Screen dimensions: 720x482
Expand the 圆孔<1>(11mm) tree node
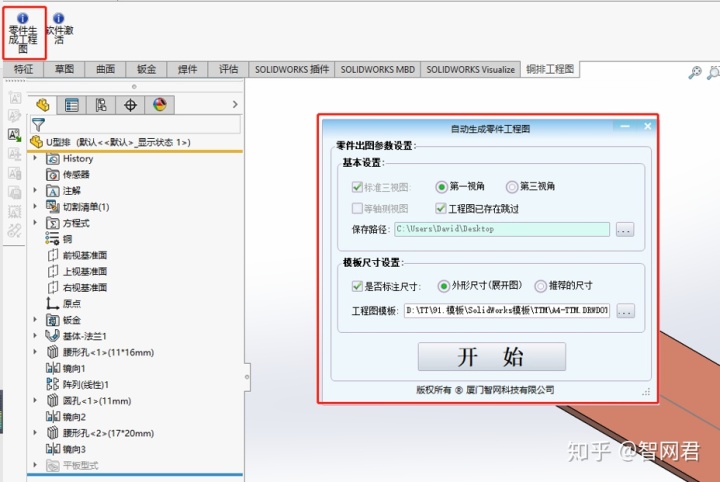pyautogui.click(x=35, y=400)
